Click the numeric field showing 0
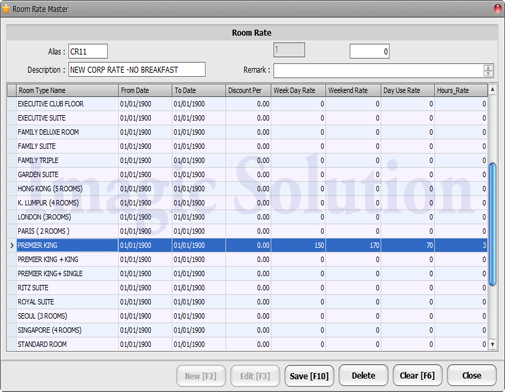The image size is (505, 392). [369, 51]
